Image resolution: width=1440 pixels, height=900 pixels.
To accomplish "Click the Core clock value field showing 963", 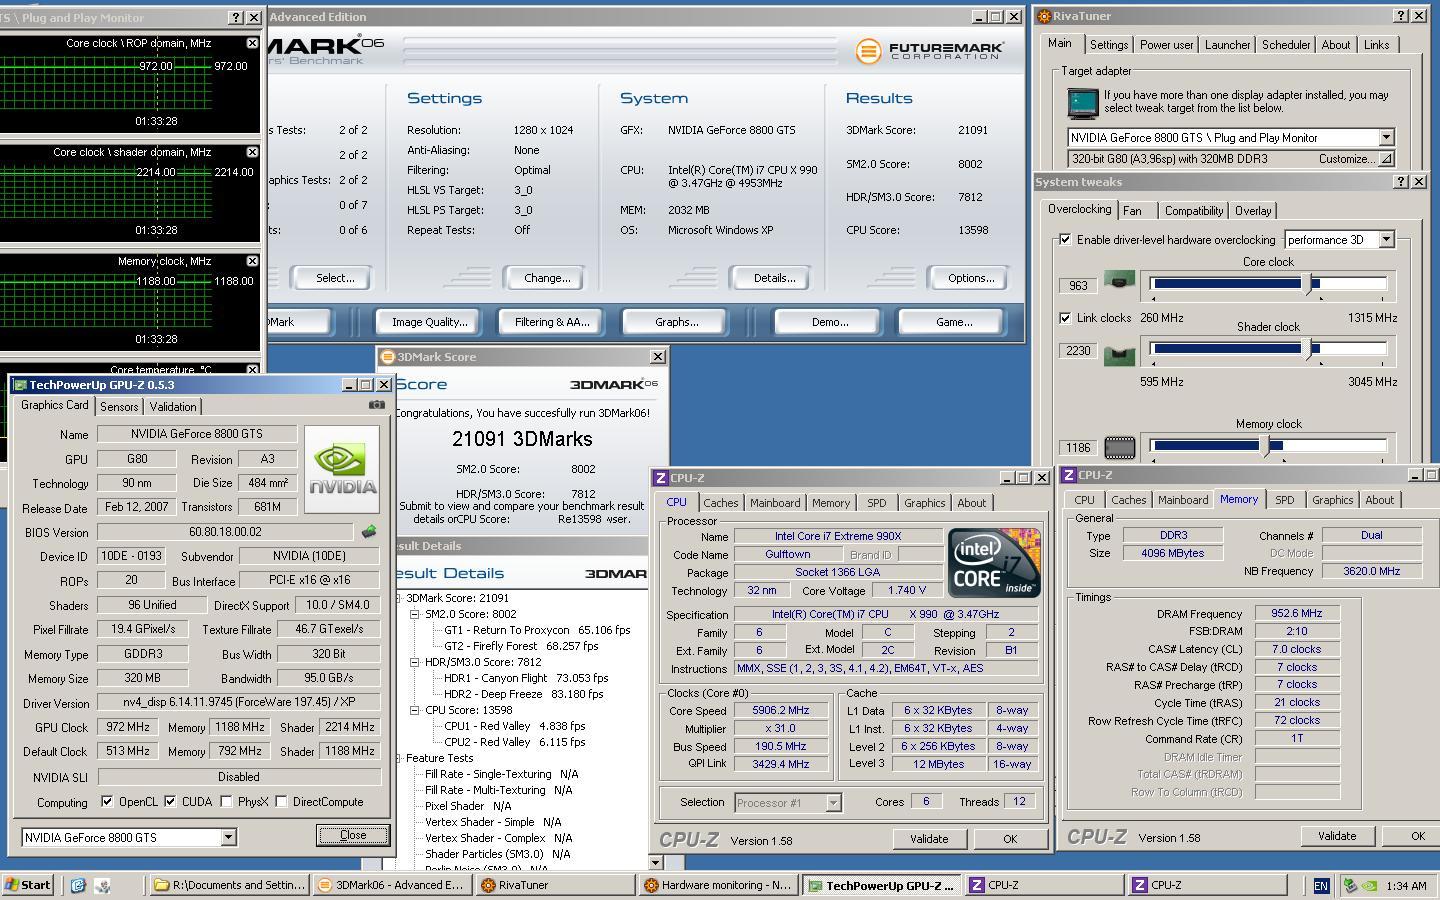I will 1078,285.
